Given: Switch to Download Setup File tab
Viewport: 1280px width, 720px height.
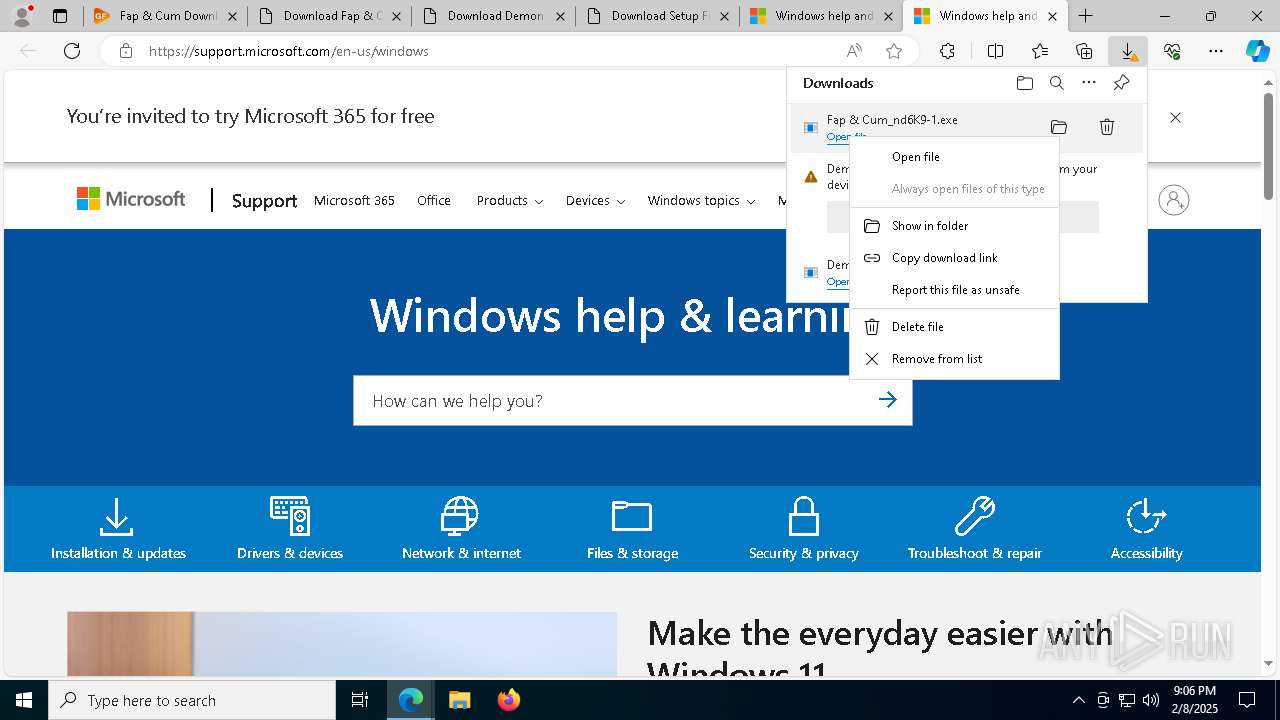Looking at the screenshot, I should (x=657, y=16).
